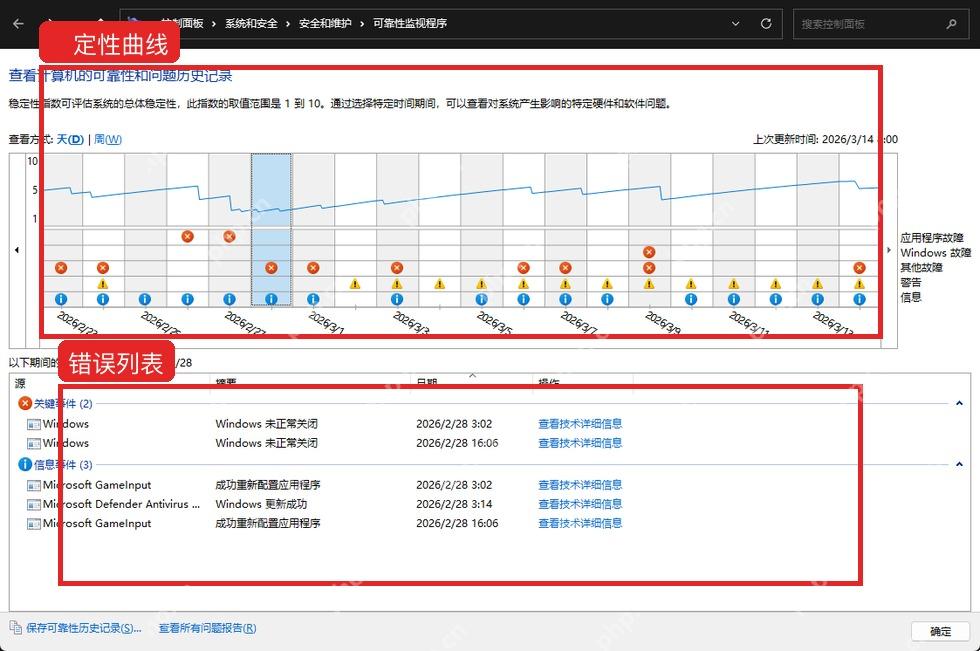The width and height of the screenshot is (980, 651).
Task: Open the chevron after 安全和维护 breadcrumb
Action: click(x=362, y=24)
